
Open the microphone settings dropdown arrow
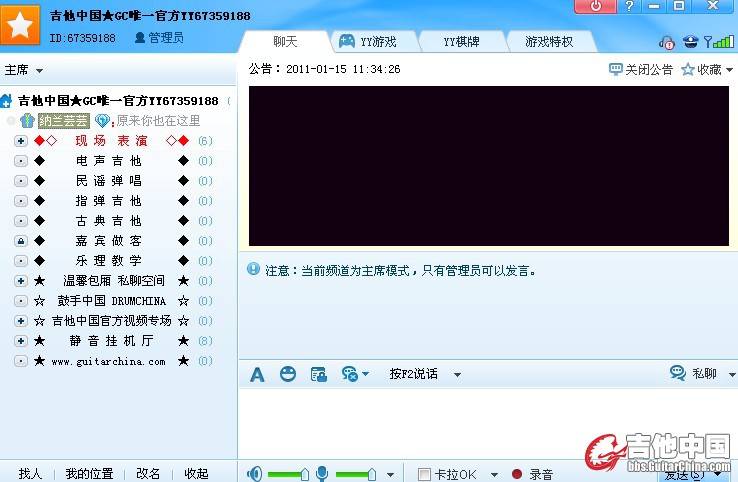coord(390,474)
